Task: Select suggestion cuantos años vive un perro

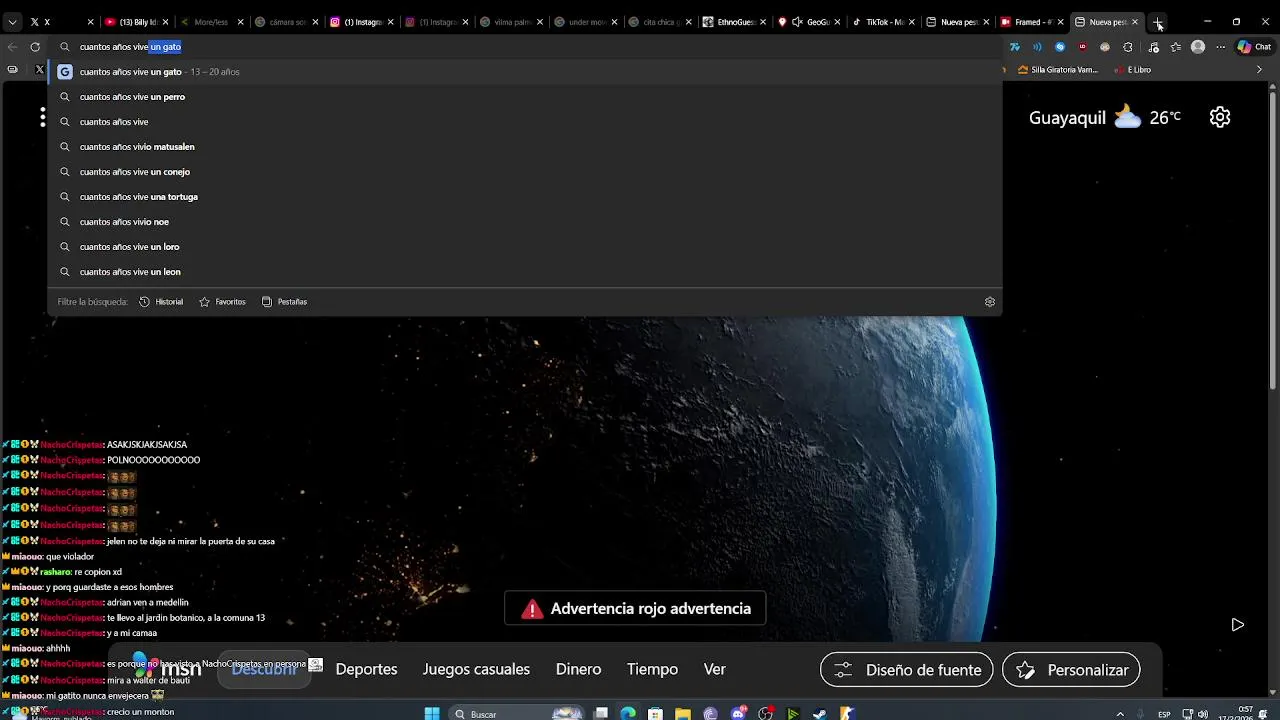Action: tap(525, 97)
